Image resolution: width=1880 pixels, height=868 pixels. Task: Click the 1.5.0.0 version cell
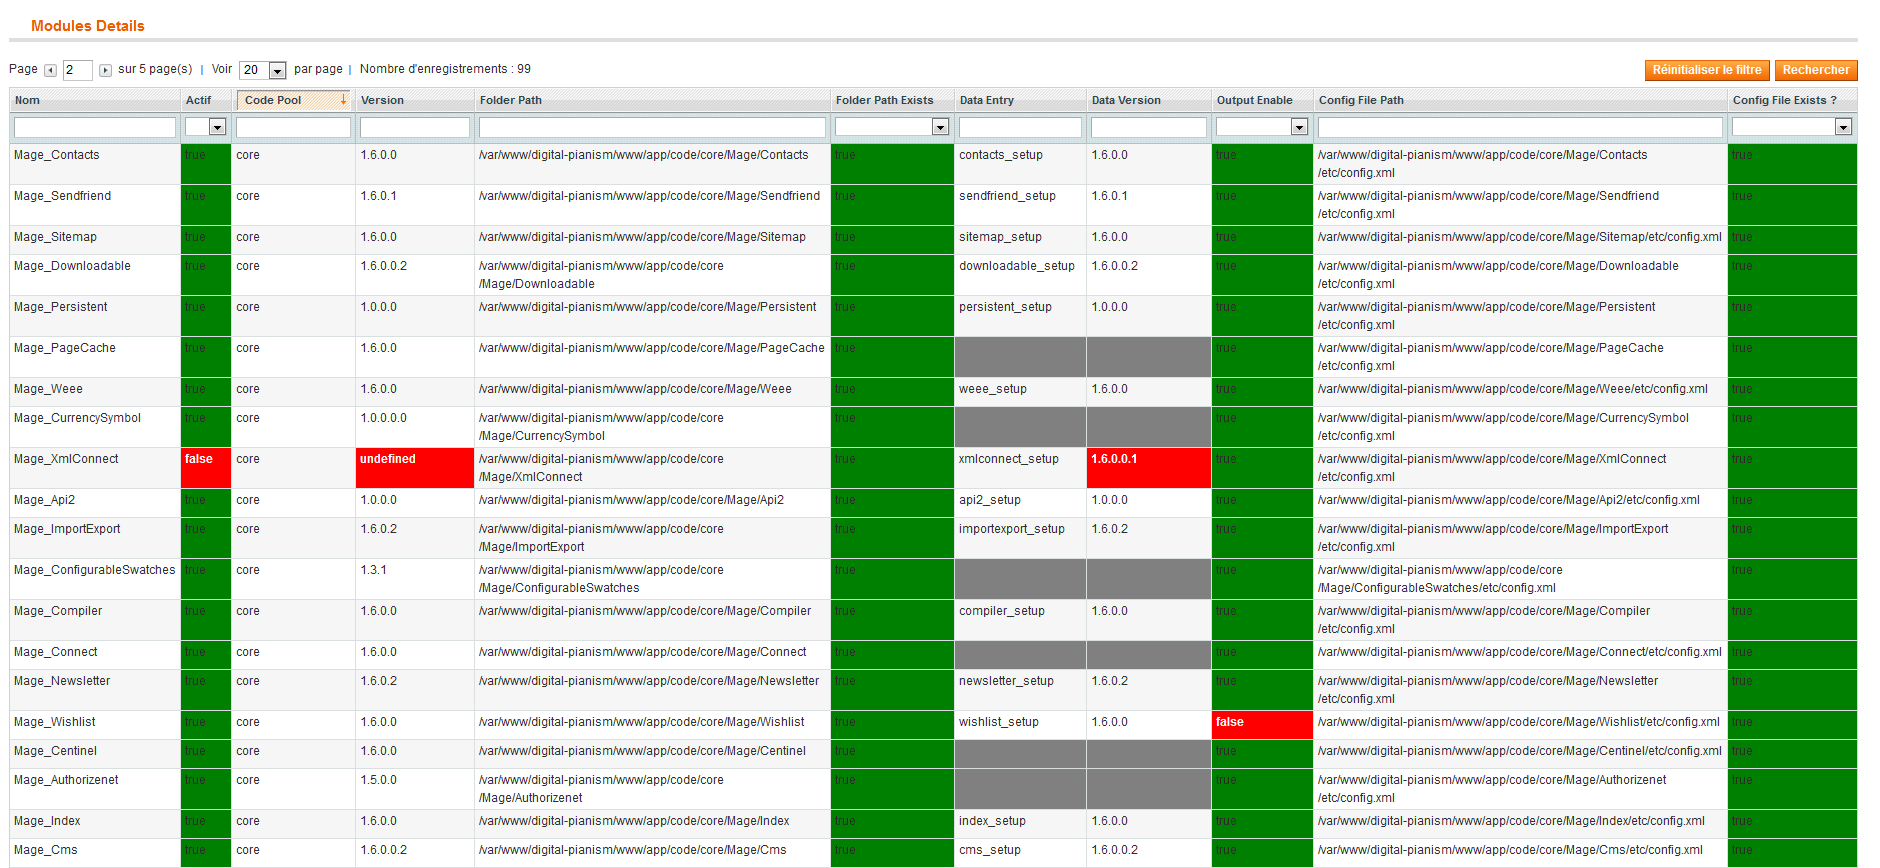click(415, 789)
